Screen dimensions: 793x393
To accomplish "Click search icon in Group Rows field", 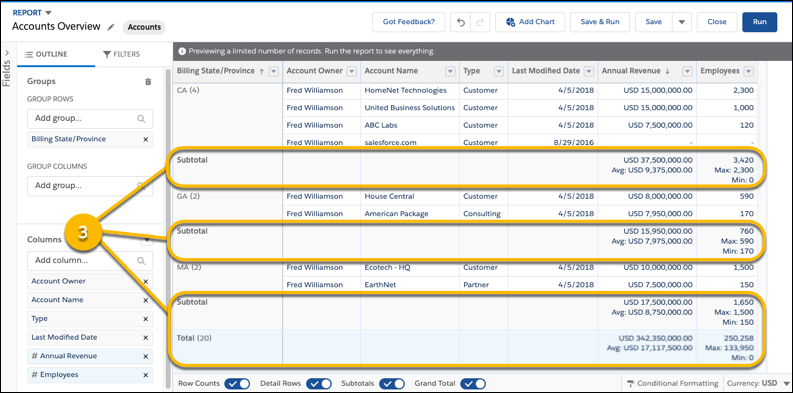I will tap(141, 118).
